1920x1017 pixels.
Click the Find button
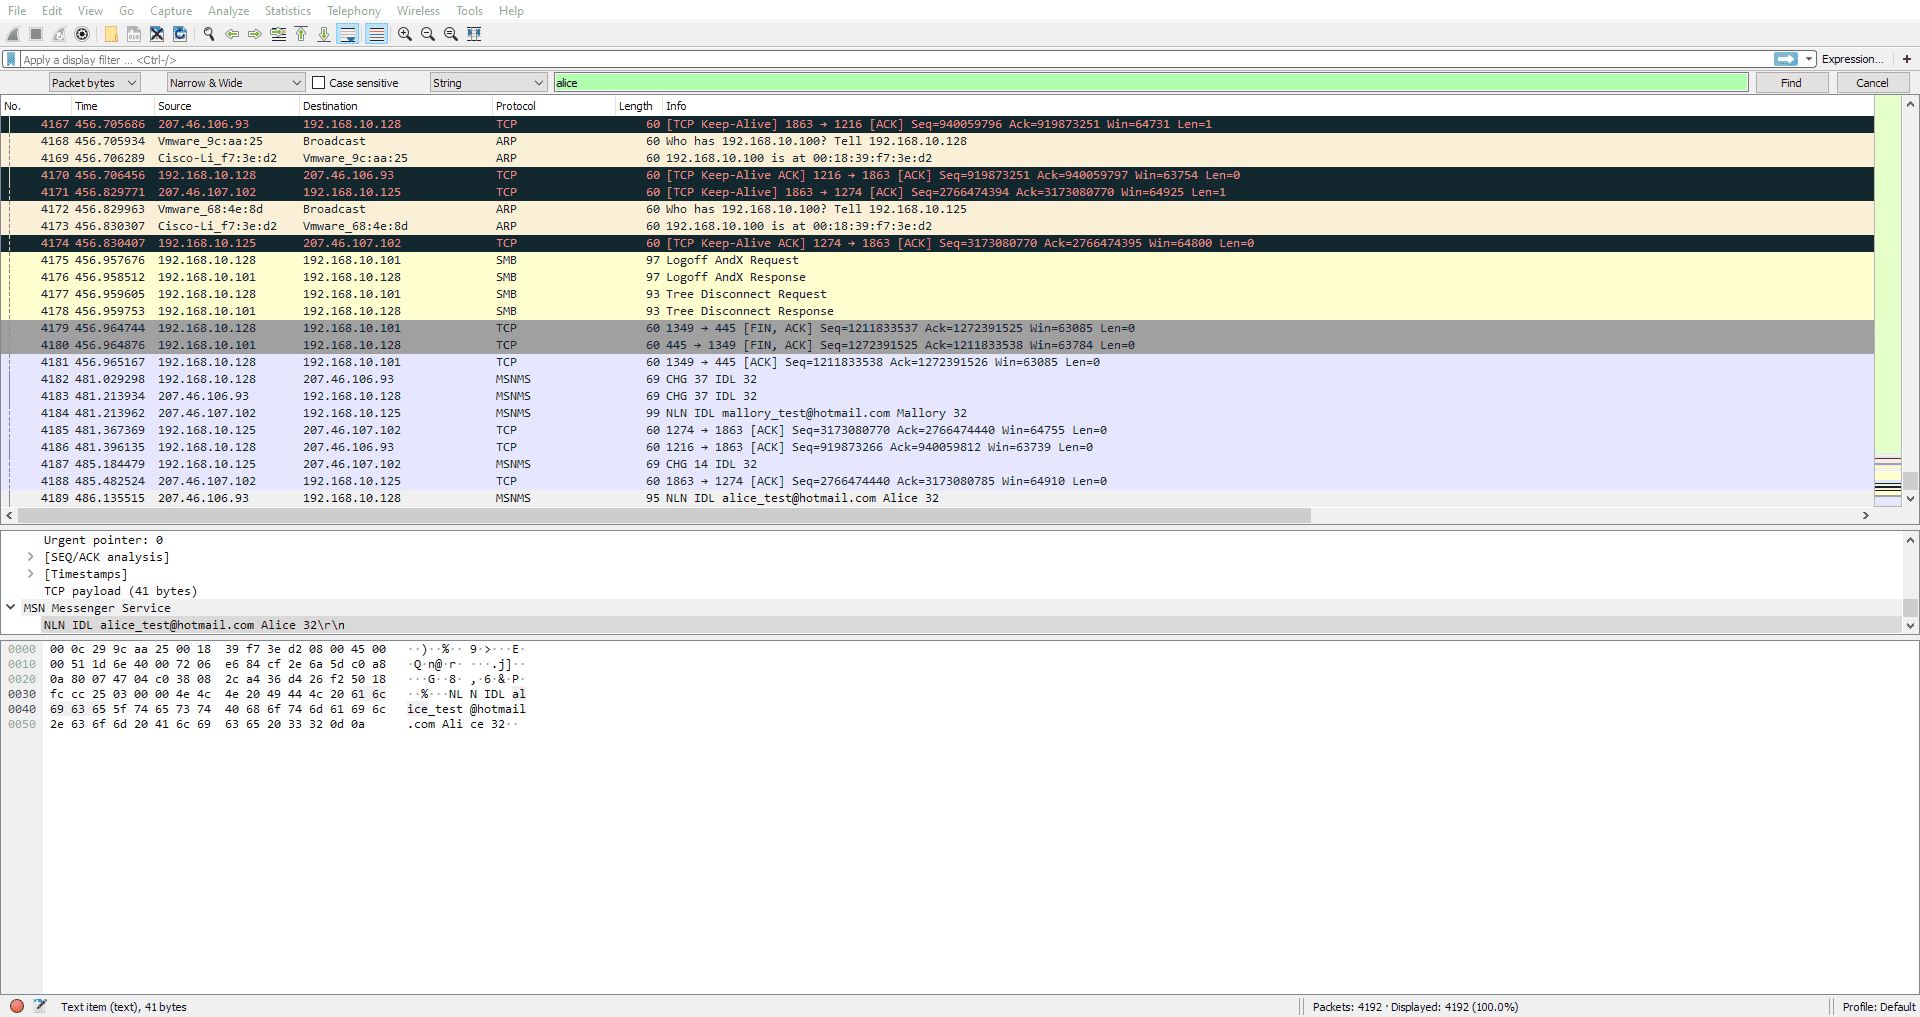(x=1790, y=83)
